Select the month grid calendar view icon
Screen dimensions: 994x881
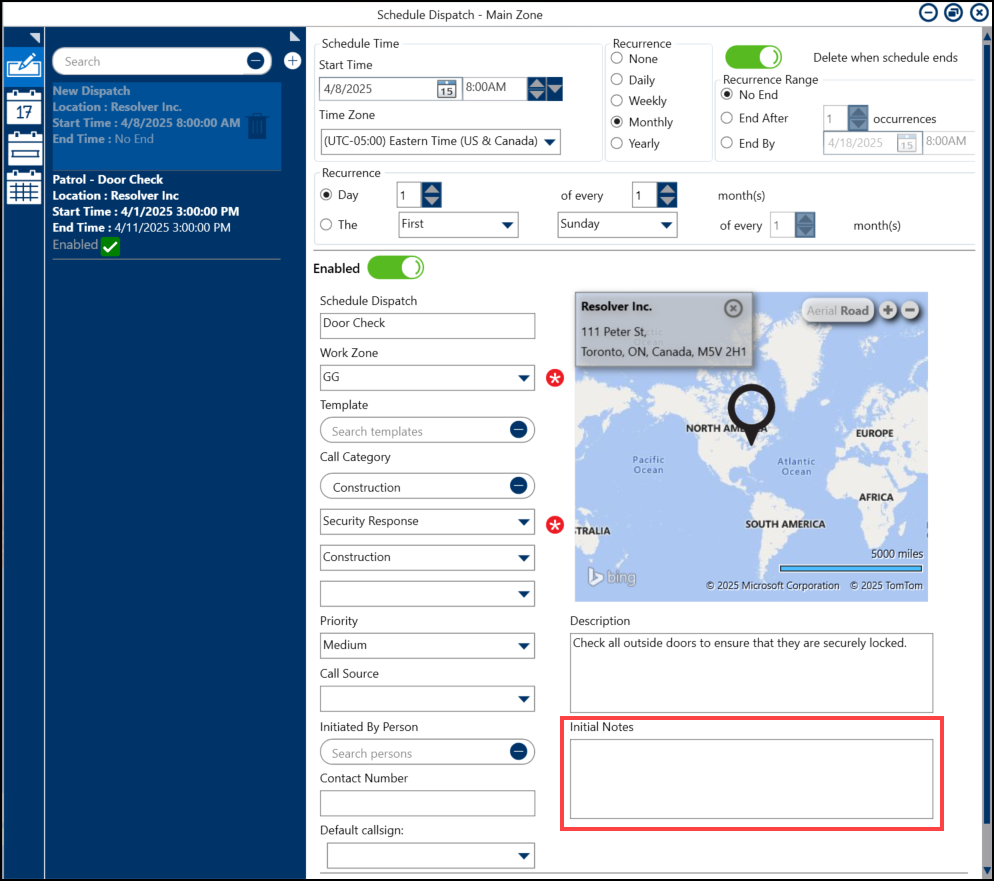pyautogui.click(x=23, y=188)
